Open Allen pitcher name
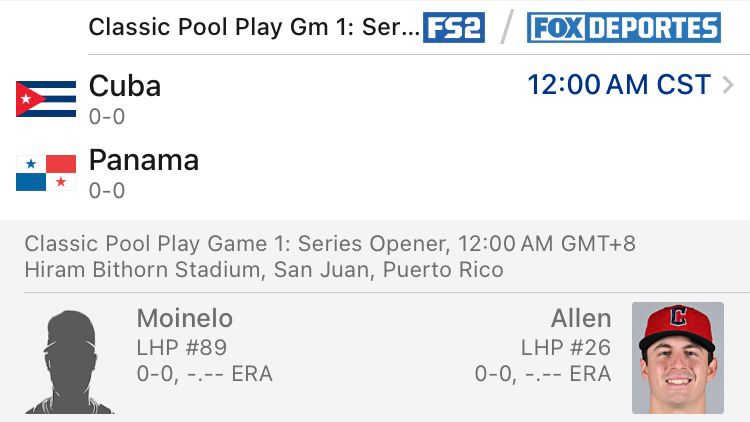 click(580, 319)
